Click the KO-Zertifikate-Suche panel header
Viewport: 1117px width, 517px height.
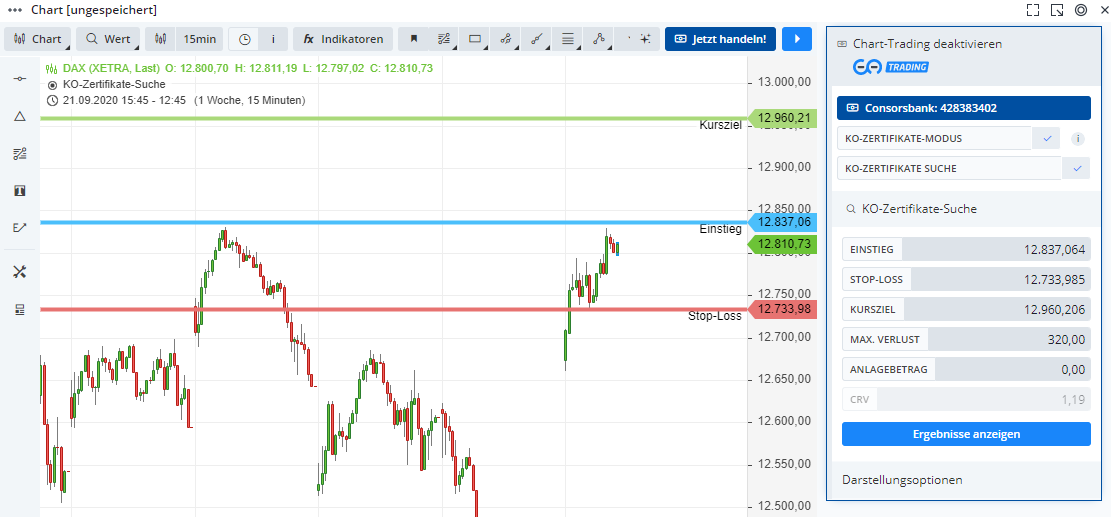[964, 209]
